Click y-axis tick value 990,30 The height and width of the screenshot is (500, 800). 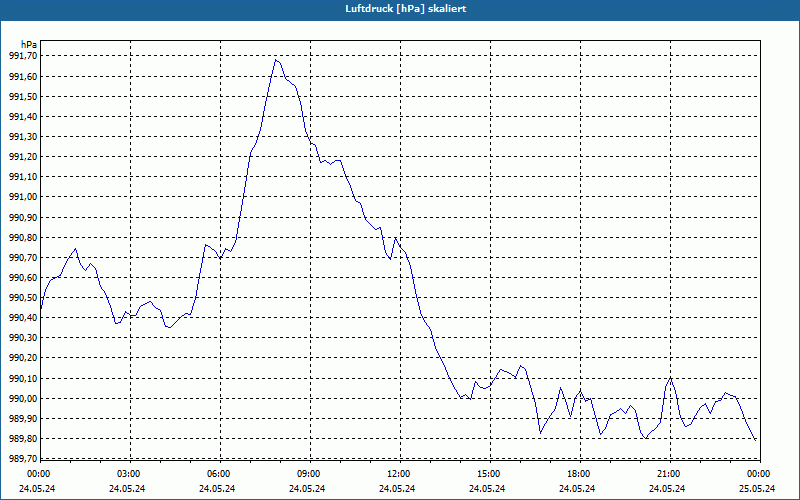pyautogui.click(x=23, y=338)
